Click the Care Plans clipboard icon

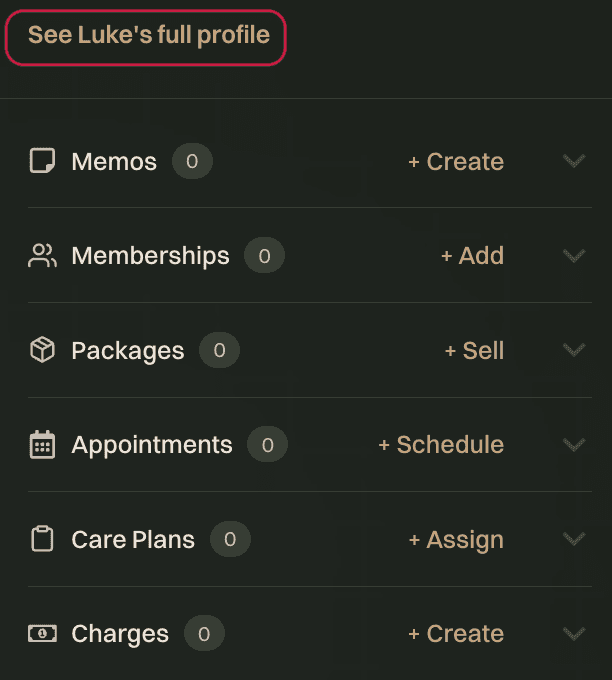pyautogui.click(x=42, y=539)
